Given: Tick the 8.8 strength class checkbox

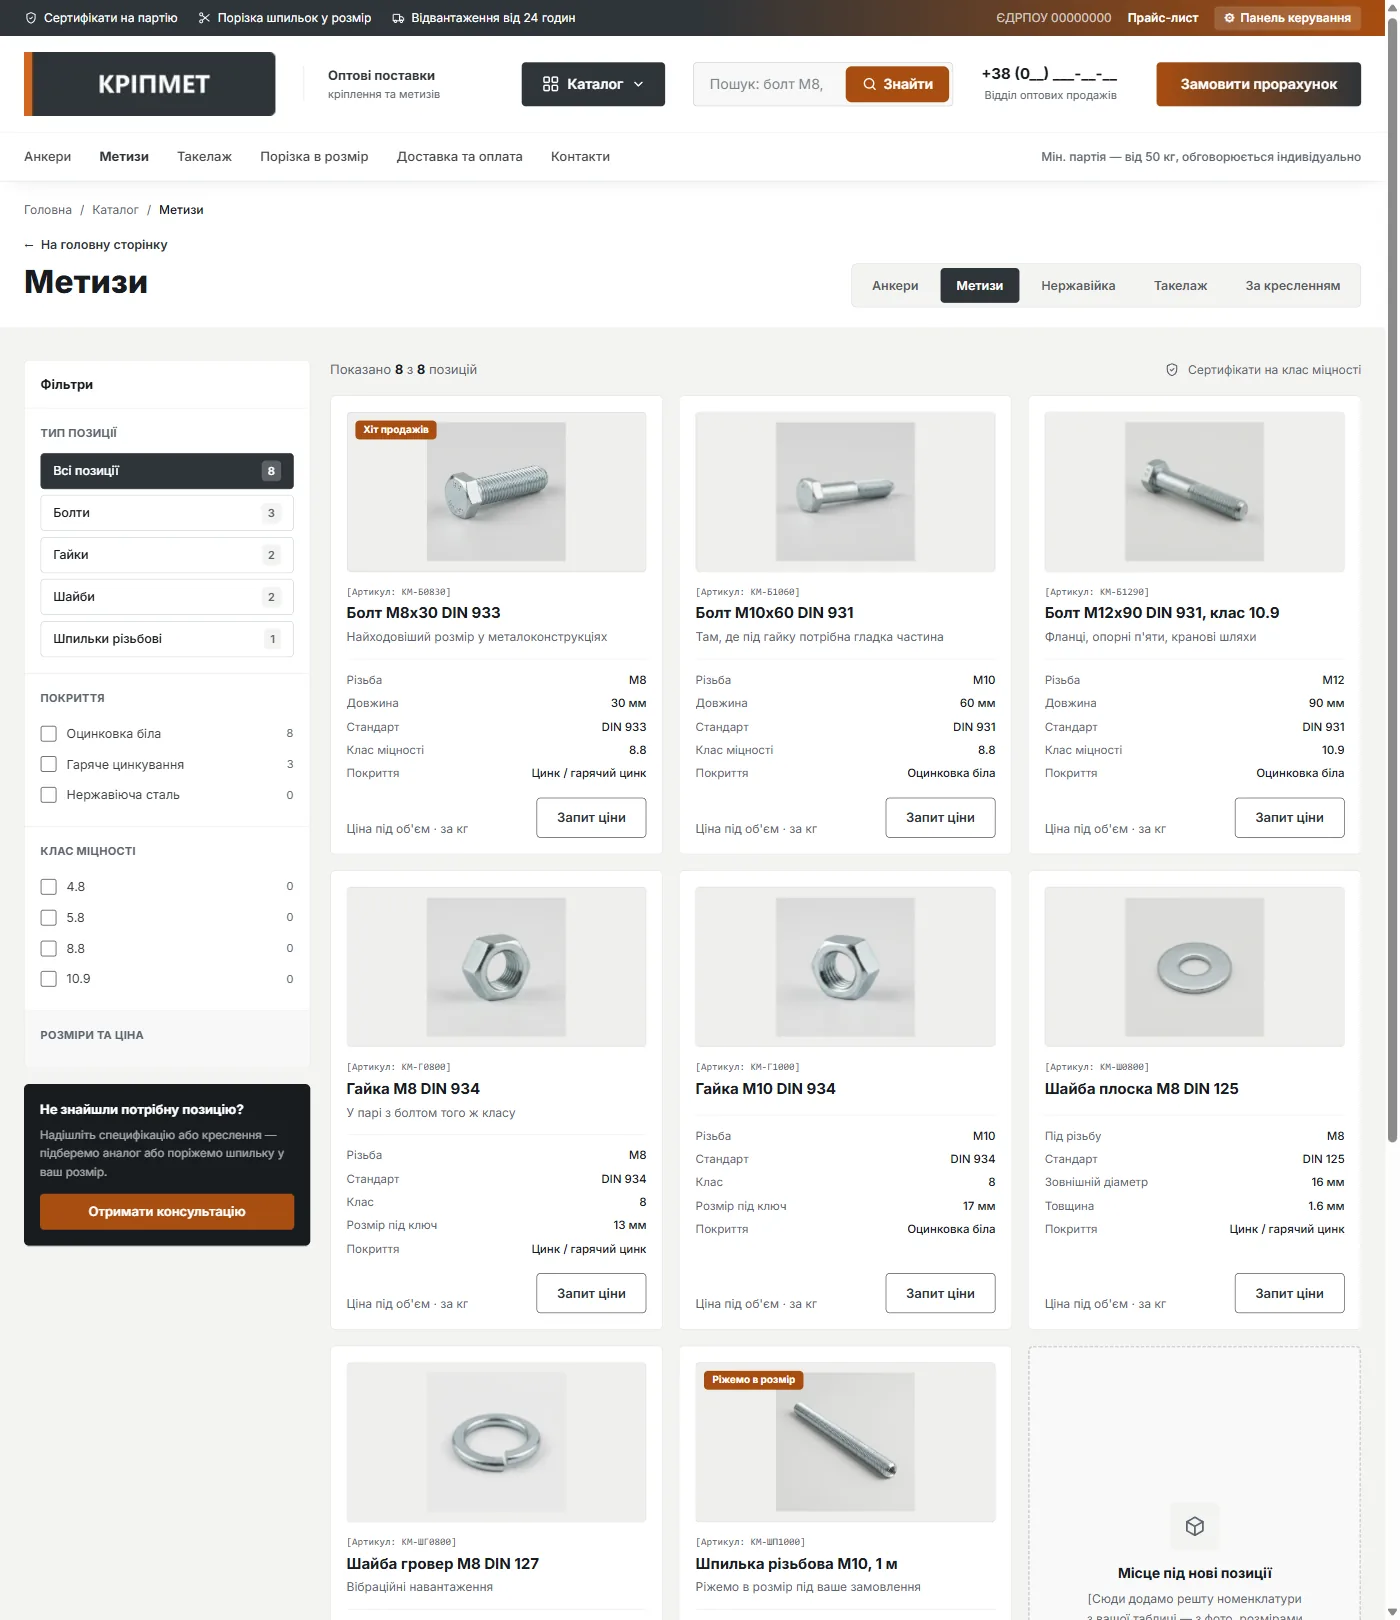Looking at the screenshot, I should 48,948.
